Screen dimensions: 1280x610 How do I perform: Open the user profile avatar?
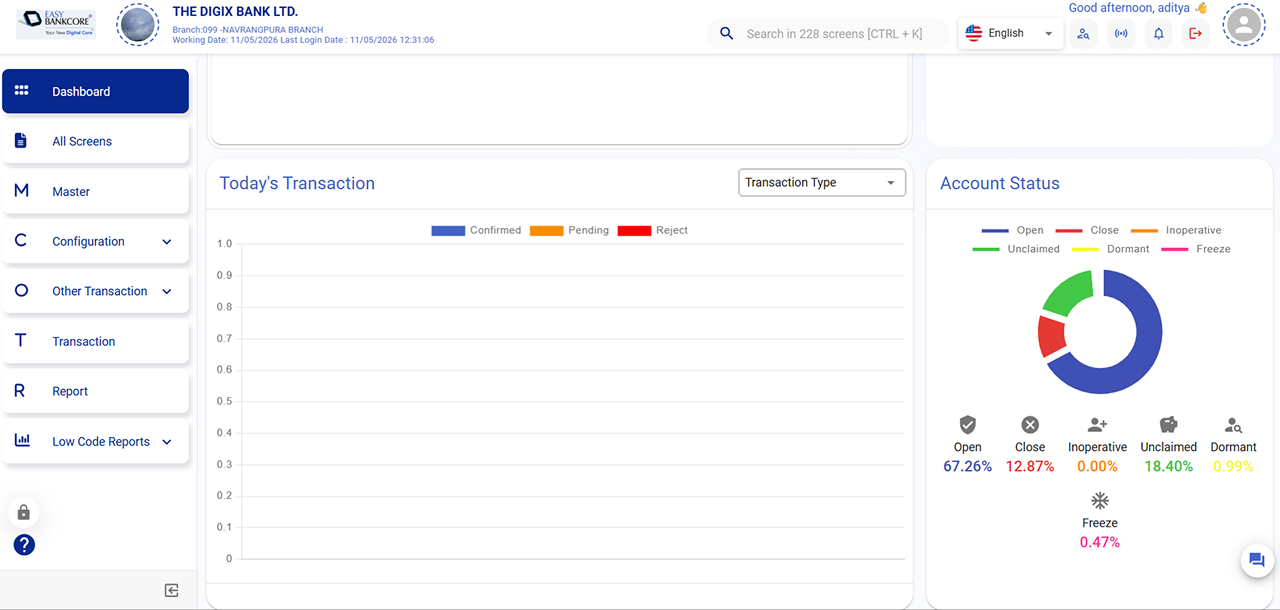[1244, 25]
